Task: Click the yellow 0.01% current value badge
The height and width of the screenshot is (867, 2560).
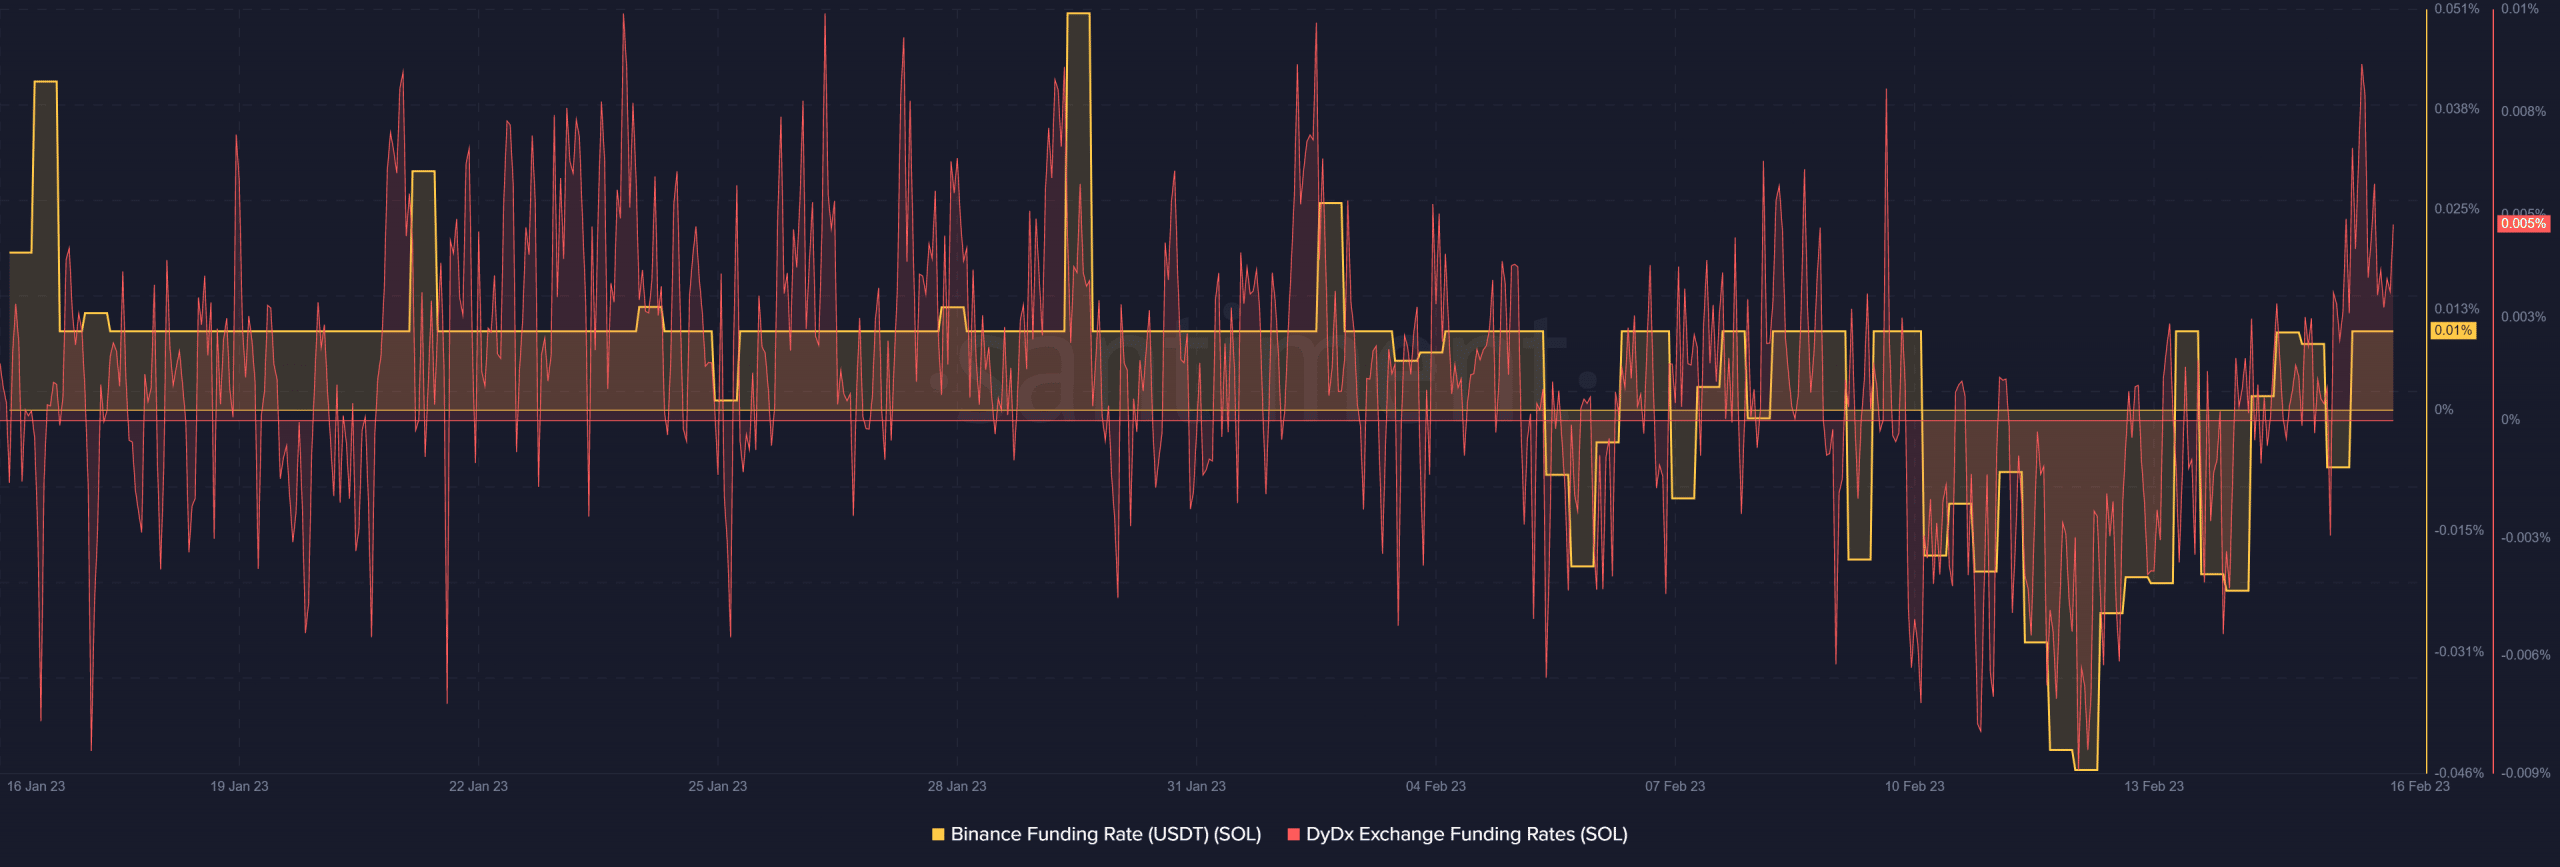Action: coord(2453,330)
